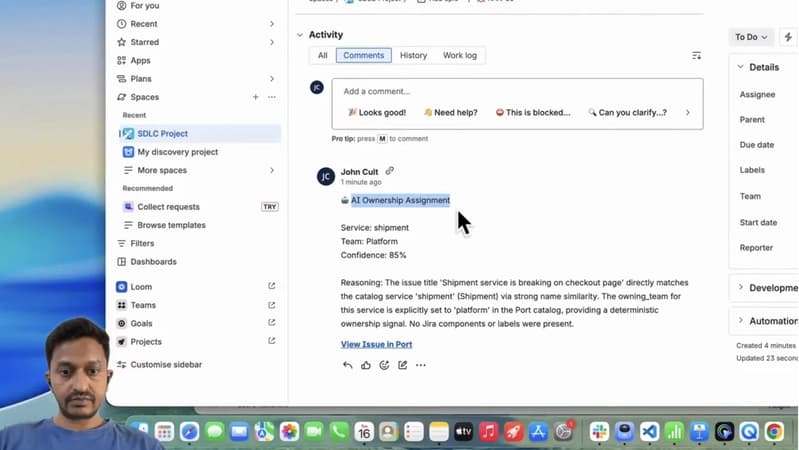
Task: Open Teams external link icon
Action: [272, 305]
